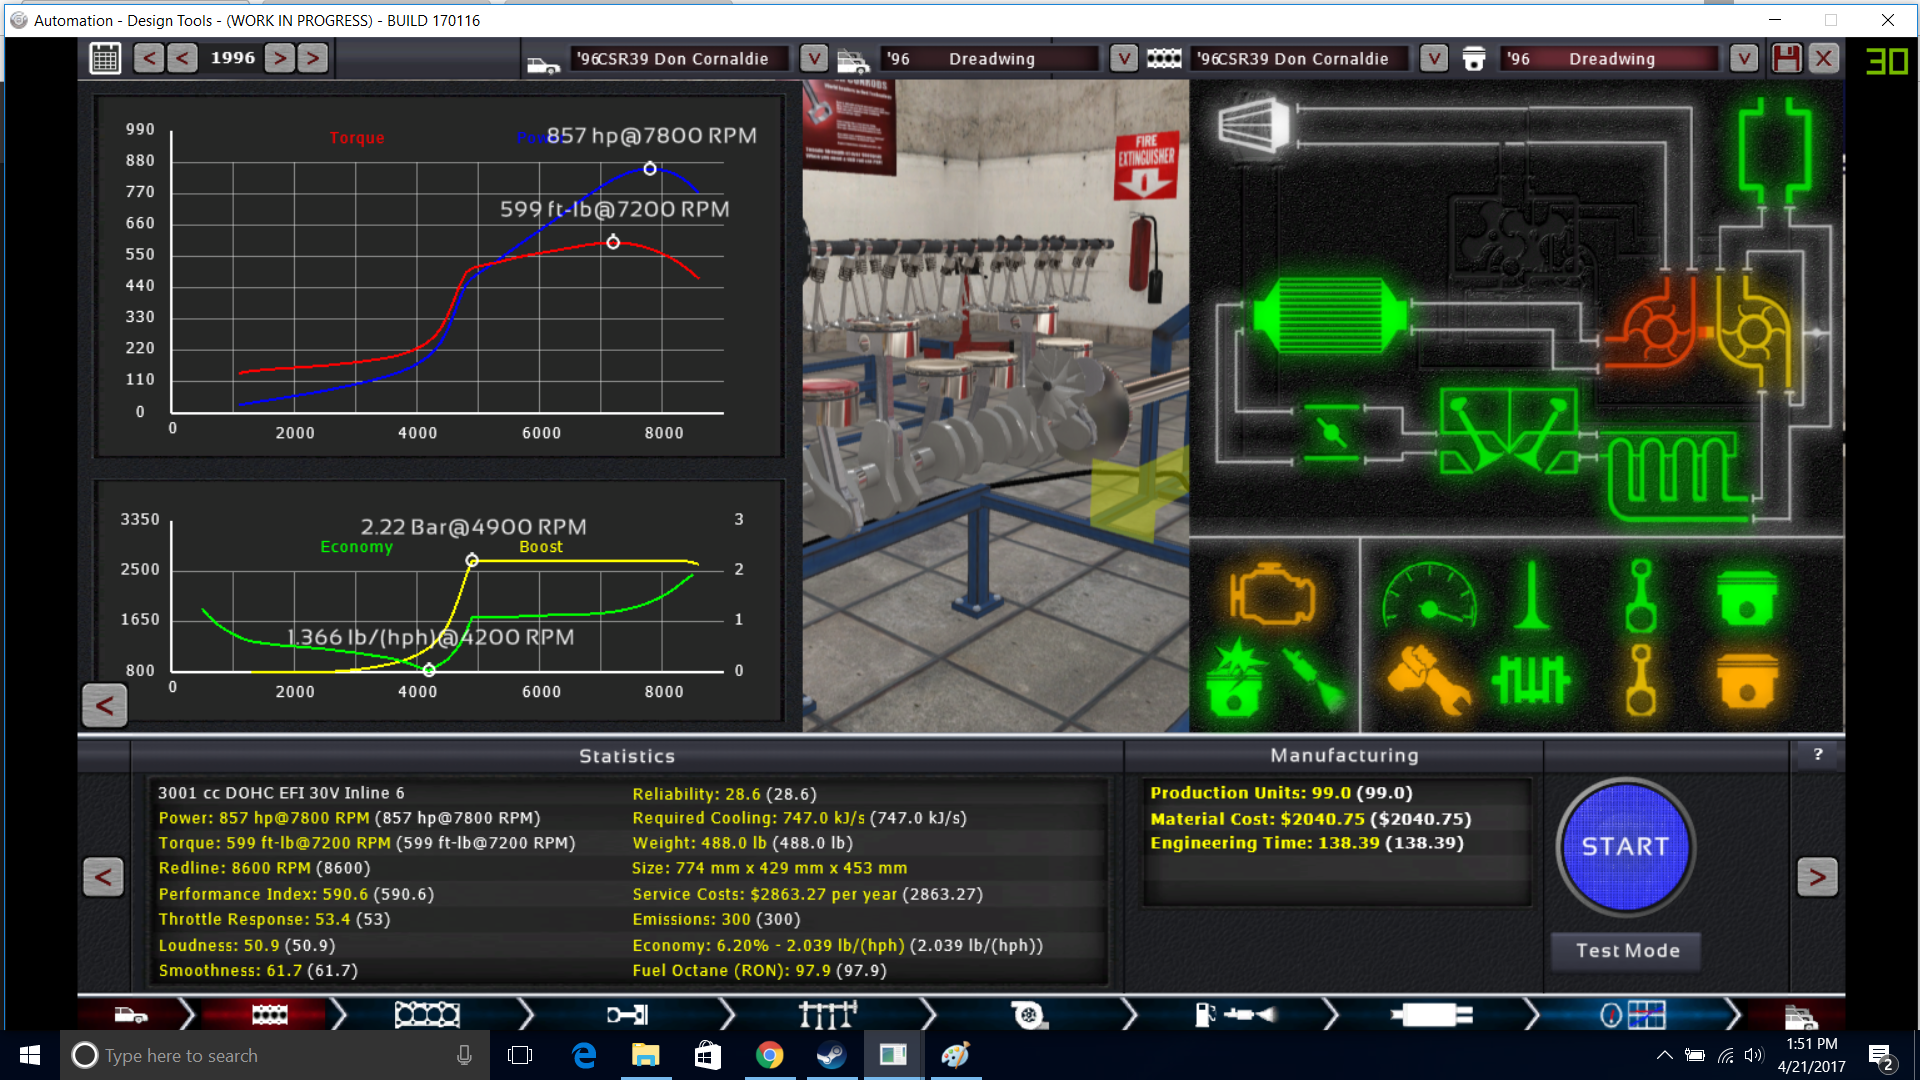Click the green piston knock spark icon
Image resolution: width=1920 pixels, height=1080 pixels.
pyautogui.click(x=1236, y=680)
